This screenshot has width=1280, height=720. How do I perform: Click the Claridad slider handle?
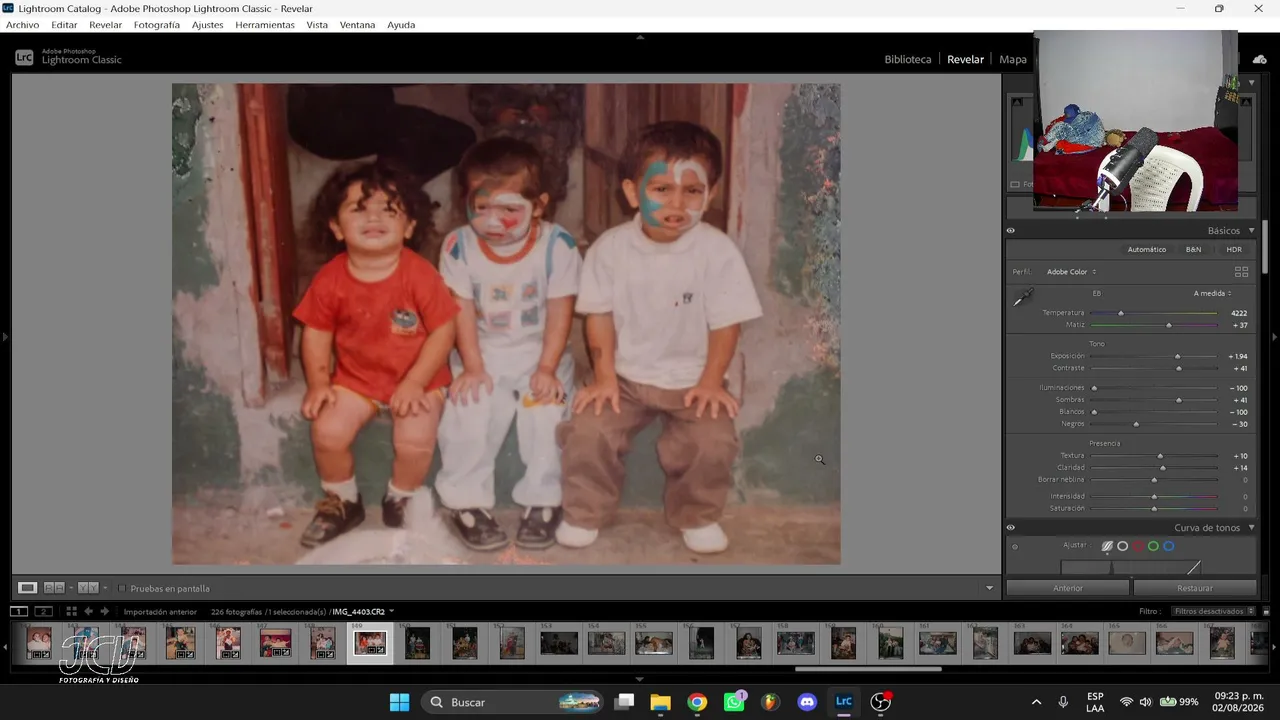(x=1162, y=468)
